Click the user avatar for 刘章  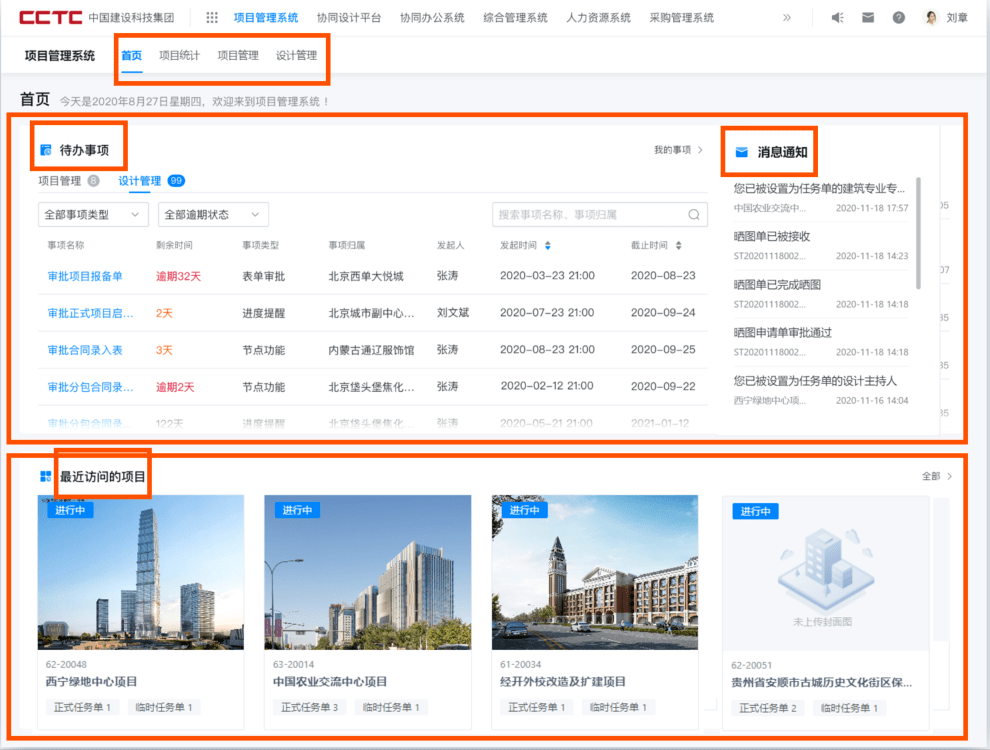coord(931,18)
